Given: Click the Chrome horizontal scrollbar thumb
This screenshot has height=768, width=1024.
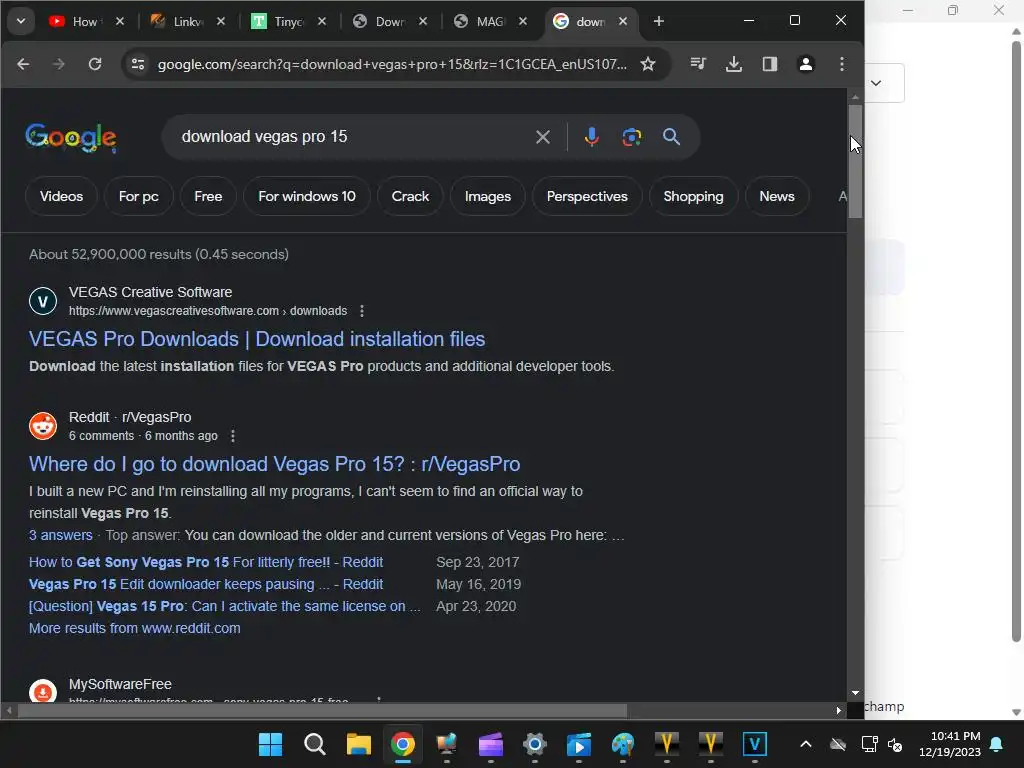Looking at the screenshot, I should point(322,710).
